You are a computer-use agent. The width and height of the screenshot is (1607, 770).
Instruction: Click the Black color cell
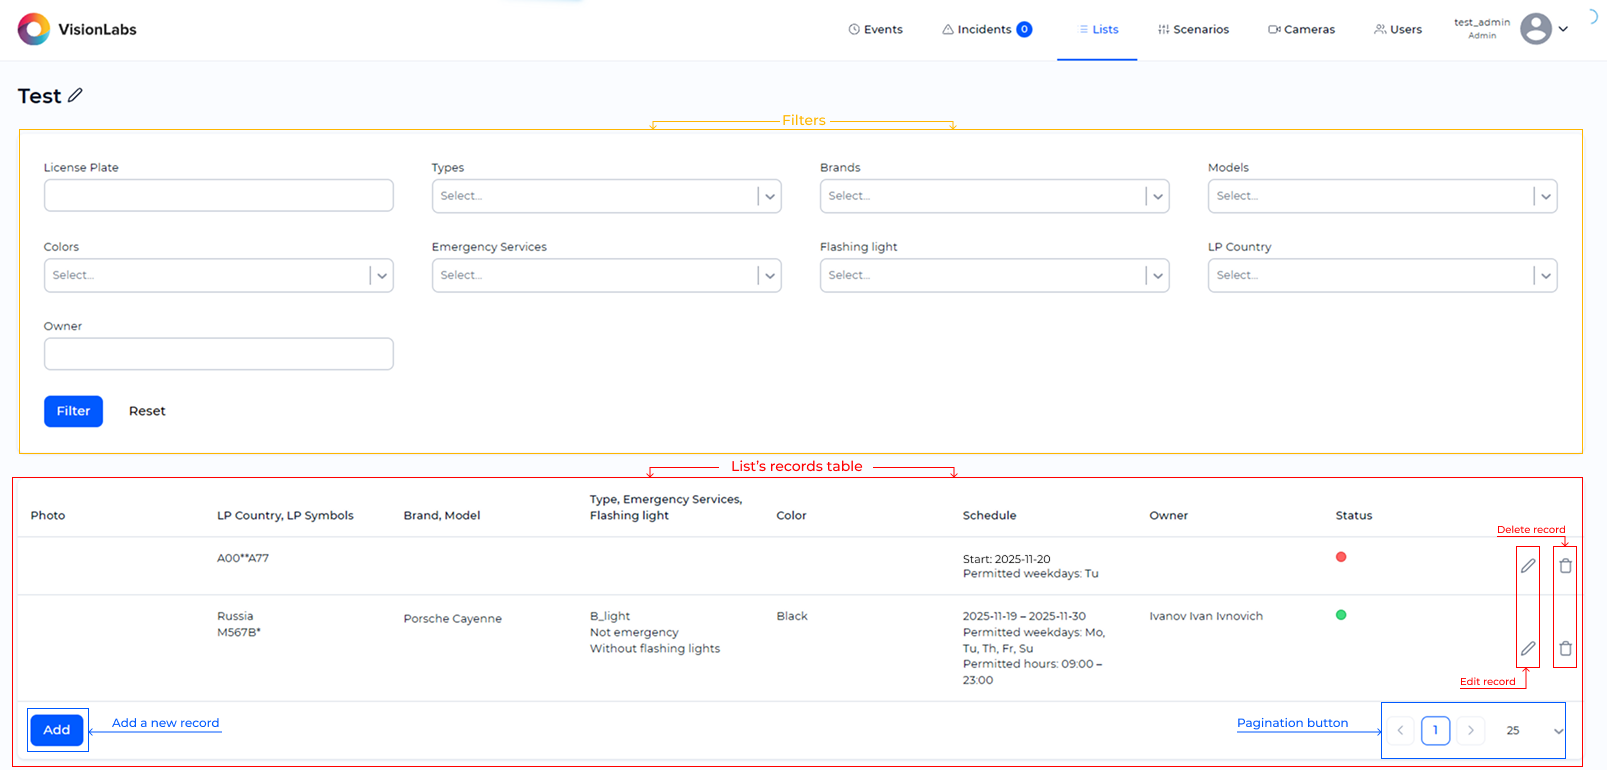tap(792, 616)
